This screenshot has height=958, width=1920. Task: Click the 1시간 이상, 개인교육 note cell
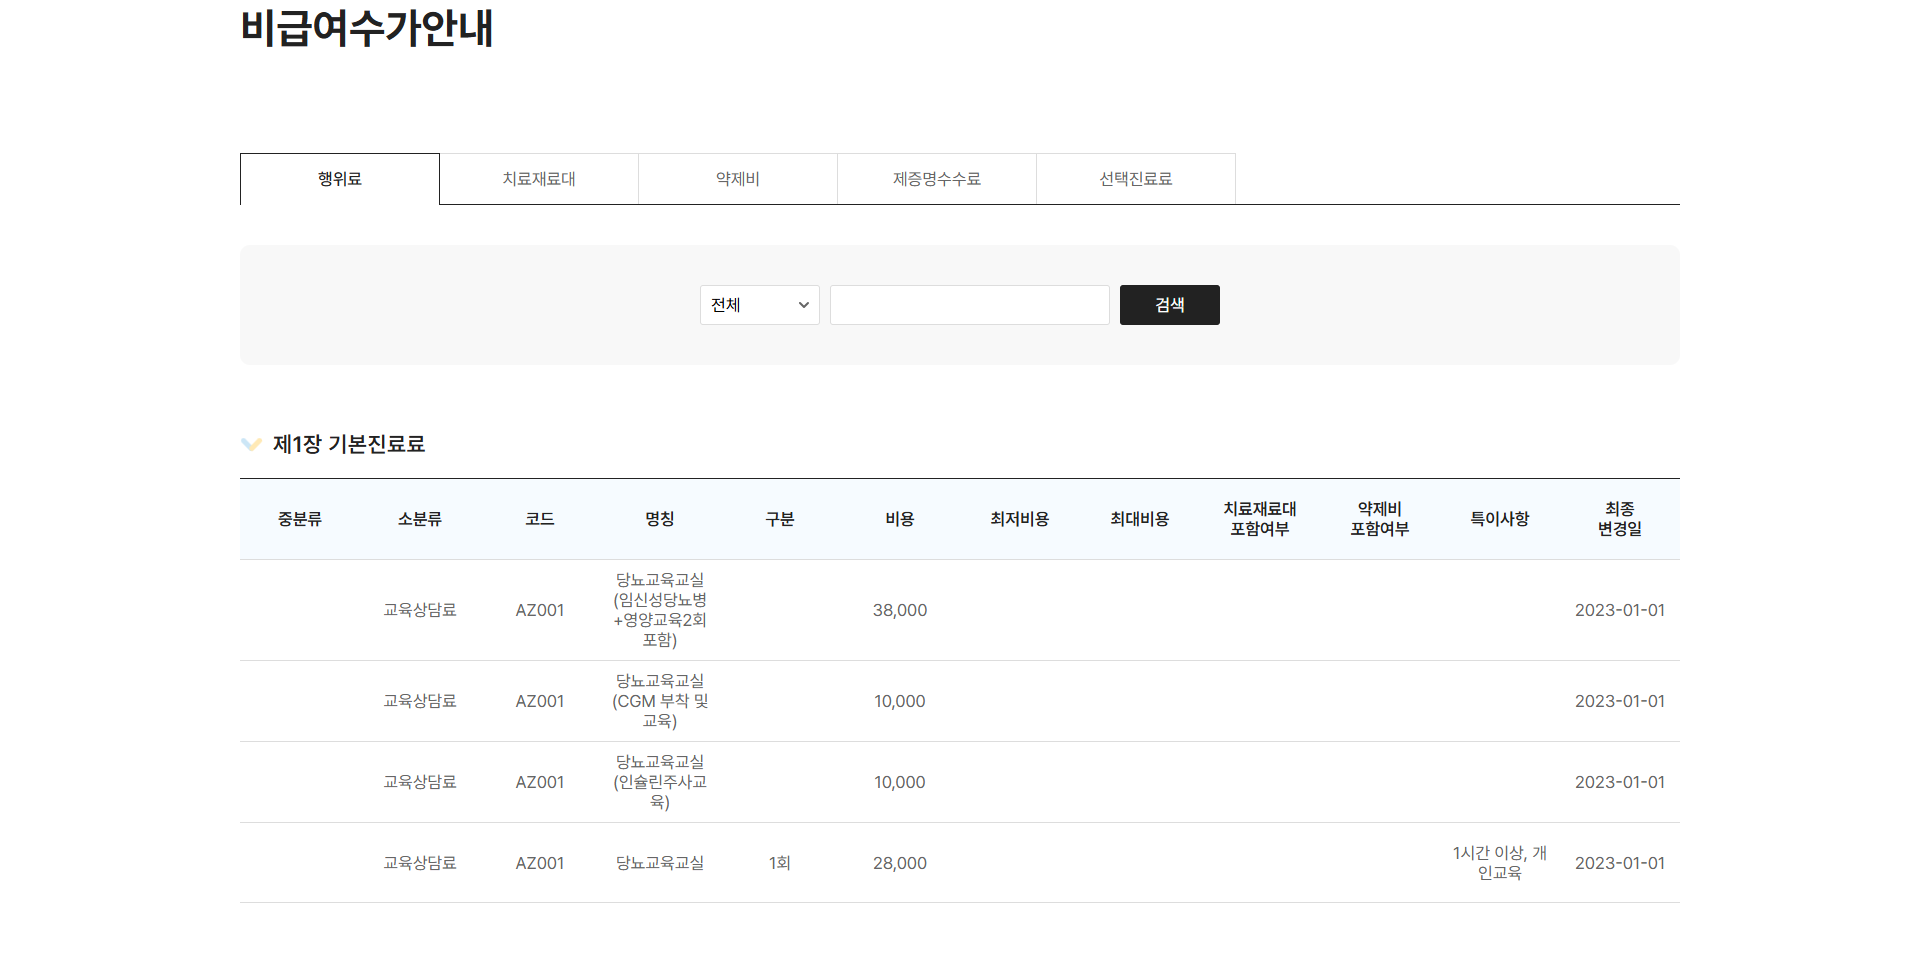[x=1499, y=863]
